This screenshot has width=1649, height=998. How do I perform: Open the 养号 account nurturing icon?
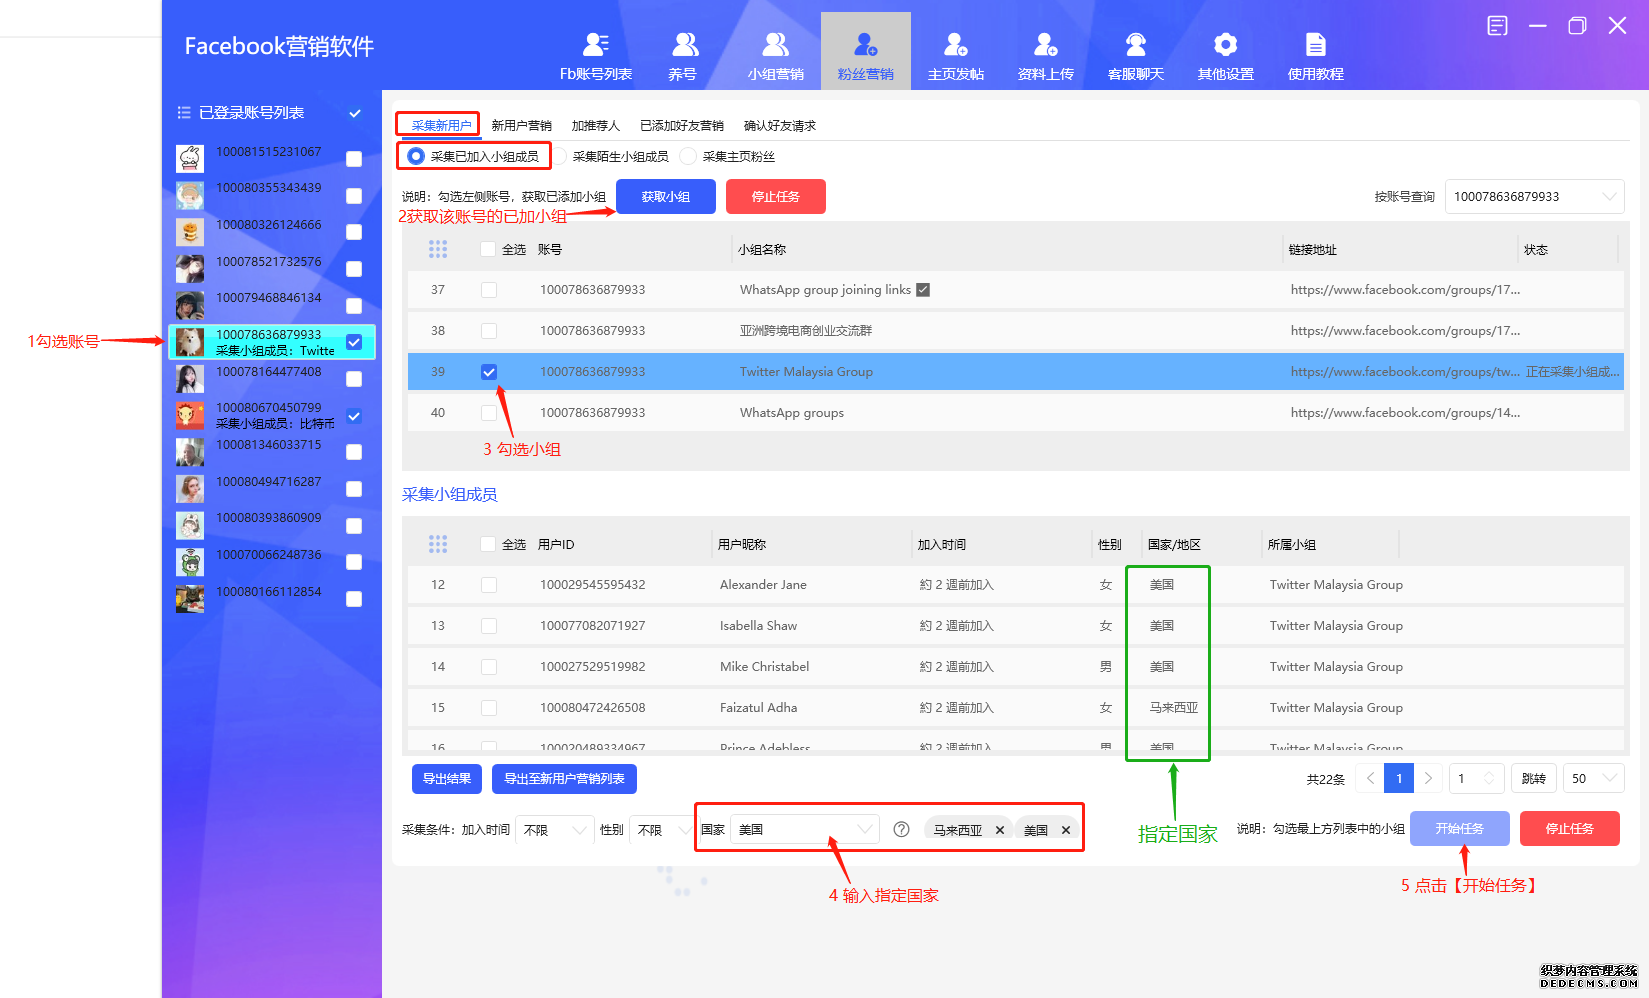pyautogui.click(x=685, y=45)
